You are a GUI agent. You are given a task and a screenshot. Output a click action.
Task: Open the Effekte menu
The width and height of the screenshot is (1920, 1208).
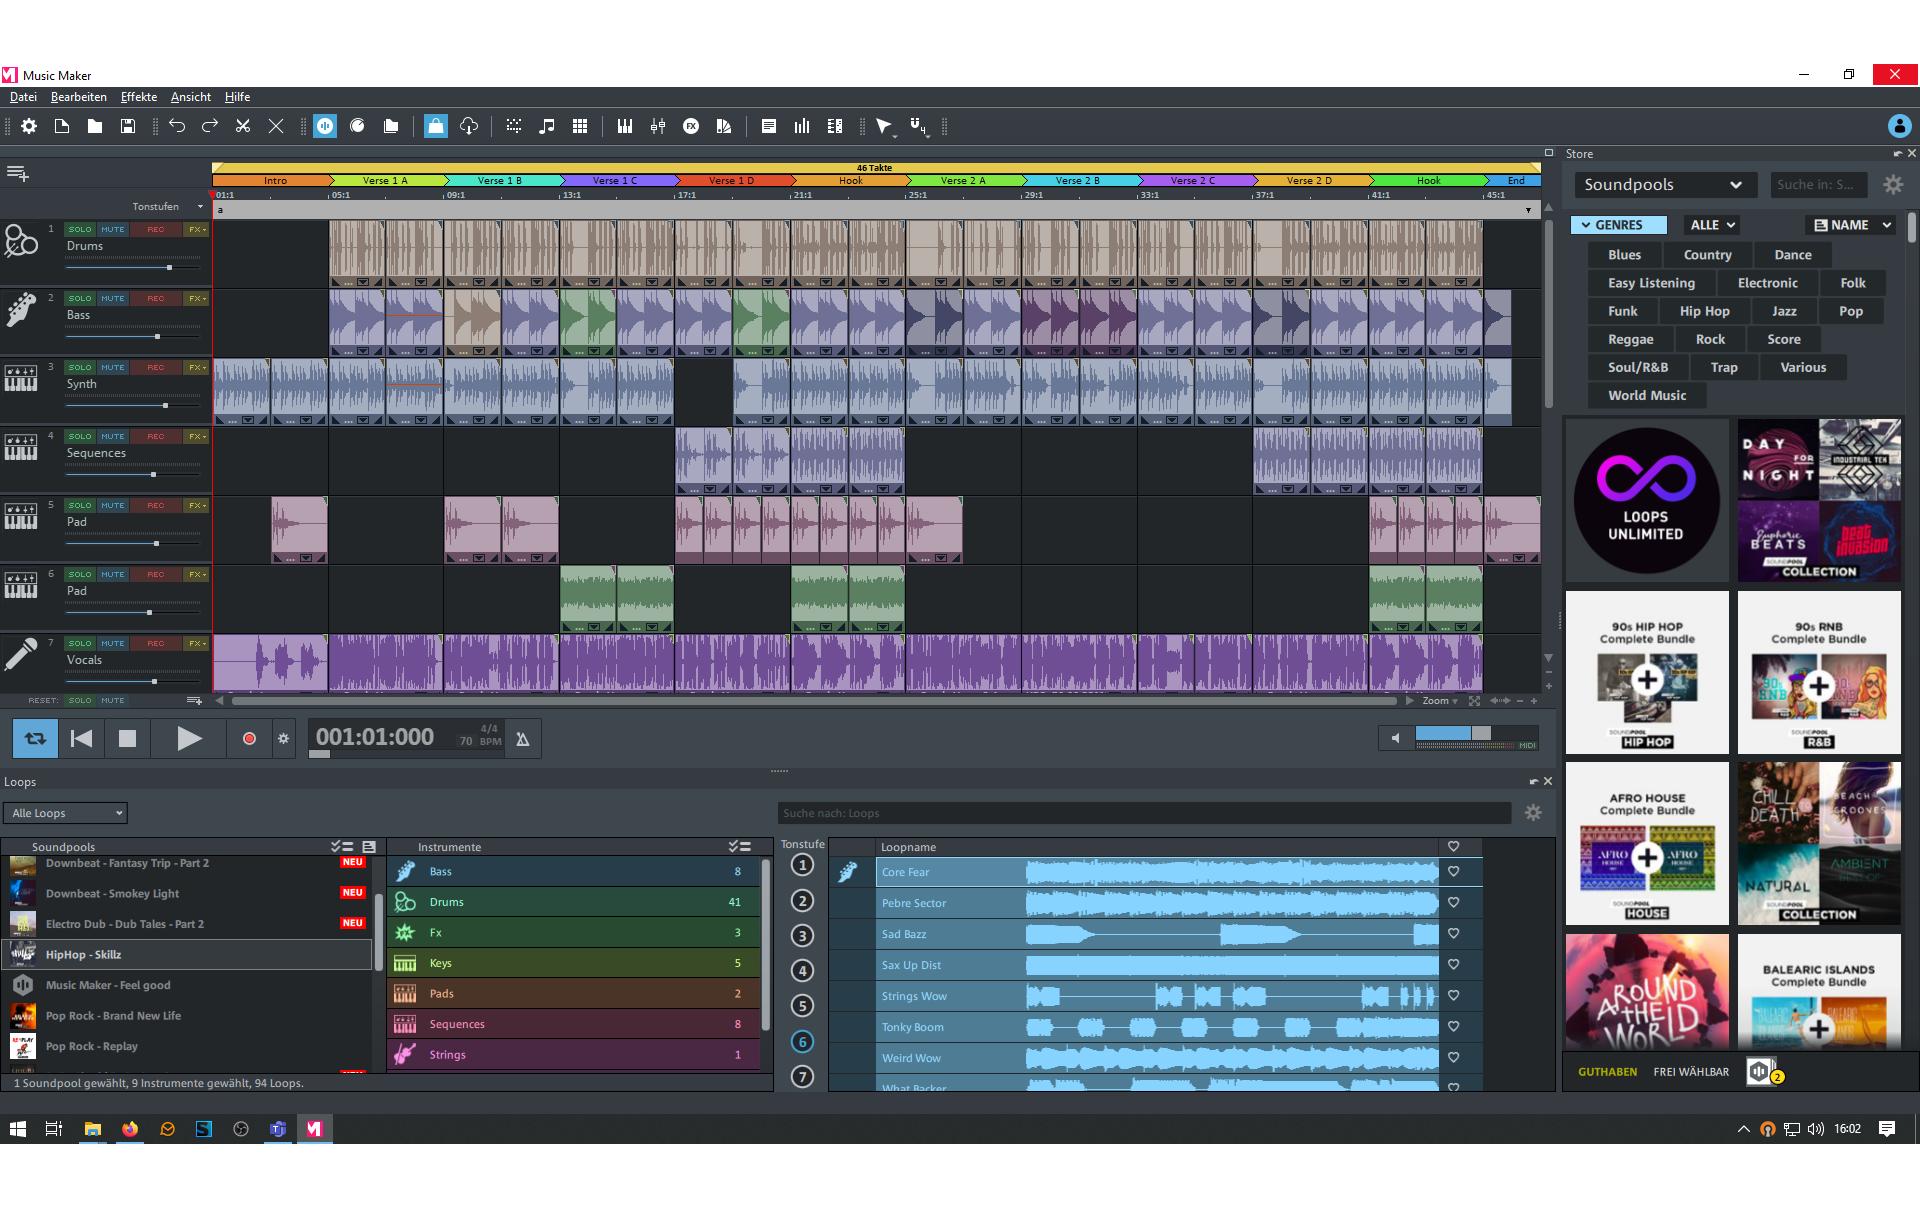(139, 97)
